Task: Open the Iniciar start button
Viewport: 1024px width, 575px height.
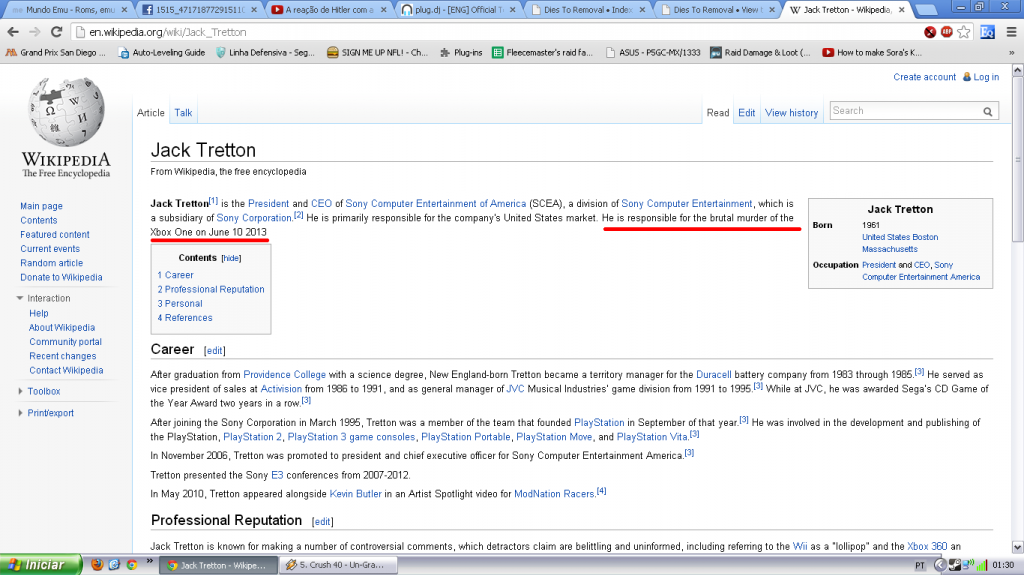Action: point(40,565)
